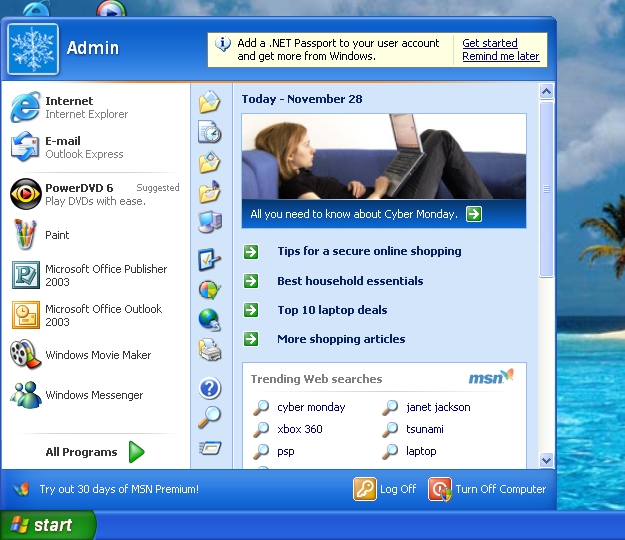Click the Start button on taskbar
This screenshot has width=625, height=540.
click(x=47, y=525)
